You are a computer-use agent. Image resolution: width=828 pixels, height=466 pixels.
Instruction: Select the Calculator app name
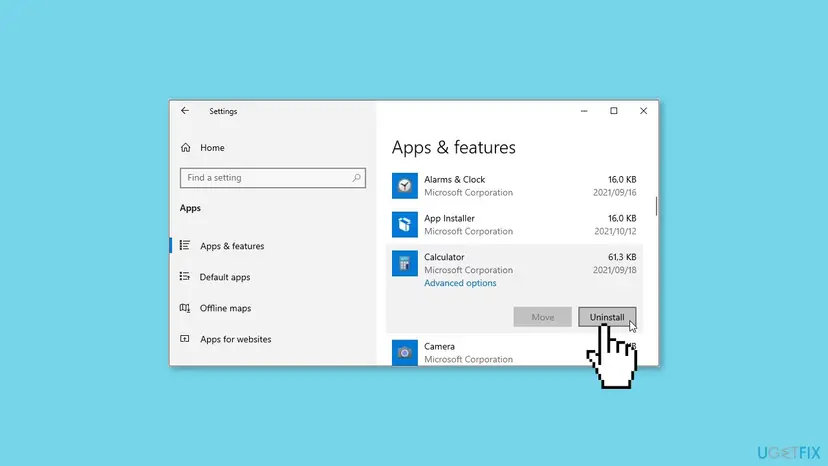pos(444,257)
